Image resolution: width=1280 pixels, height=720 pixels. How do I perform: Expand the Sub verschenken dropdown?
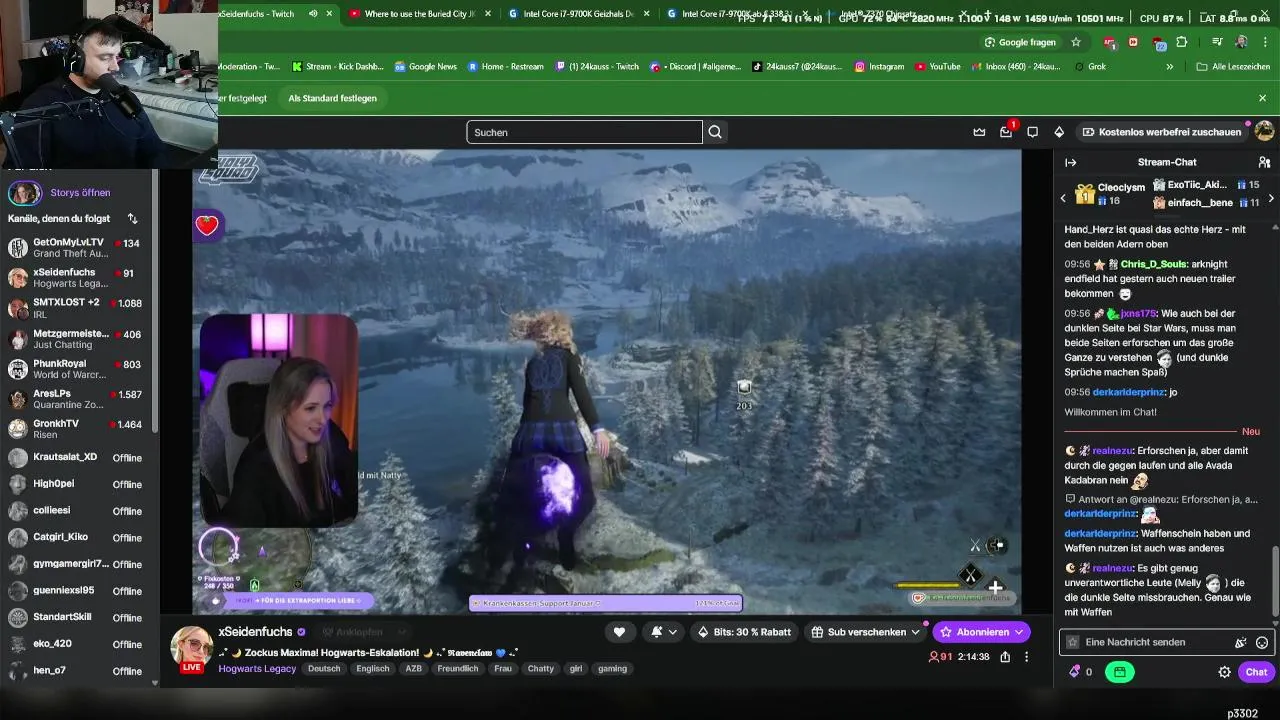tap(915, 632)
